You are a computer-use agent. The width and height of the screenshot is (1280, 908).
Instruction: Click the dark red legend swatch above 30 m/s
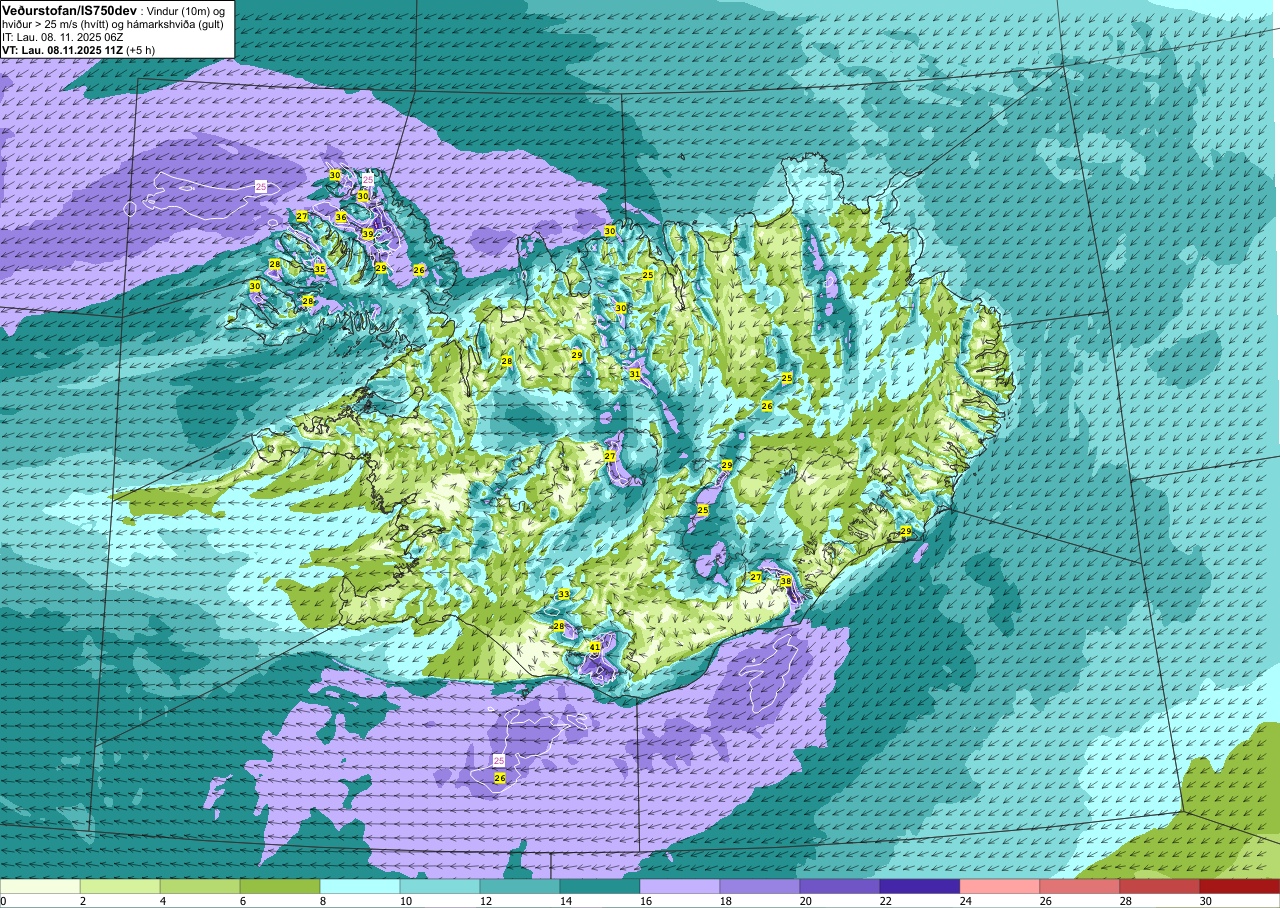1240,886
